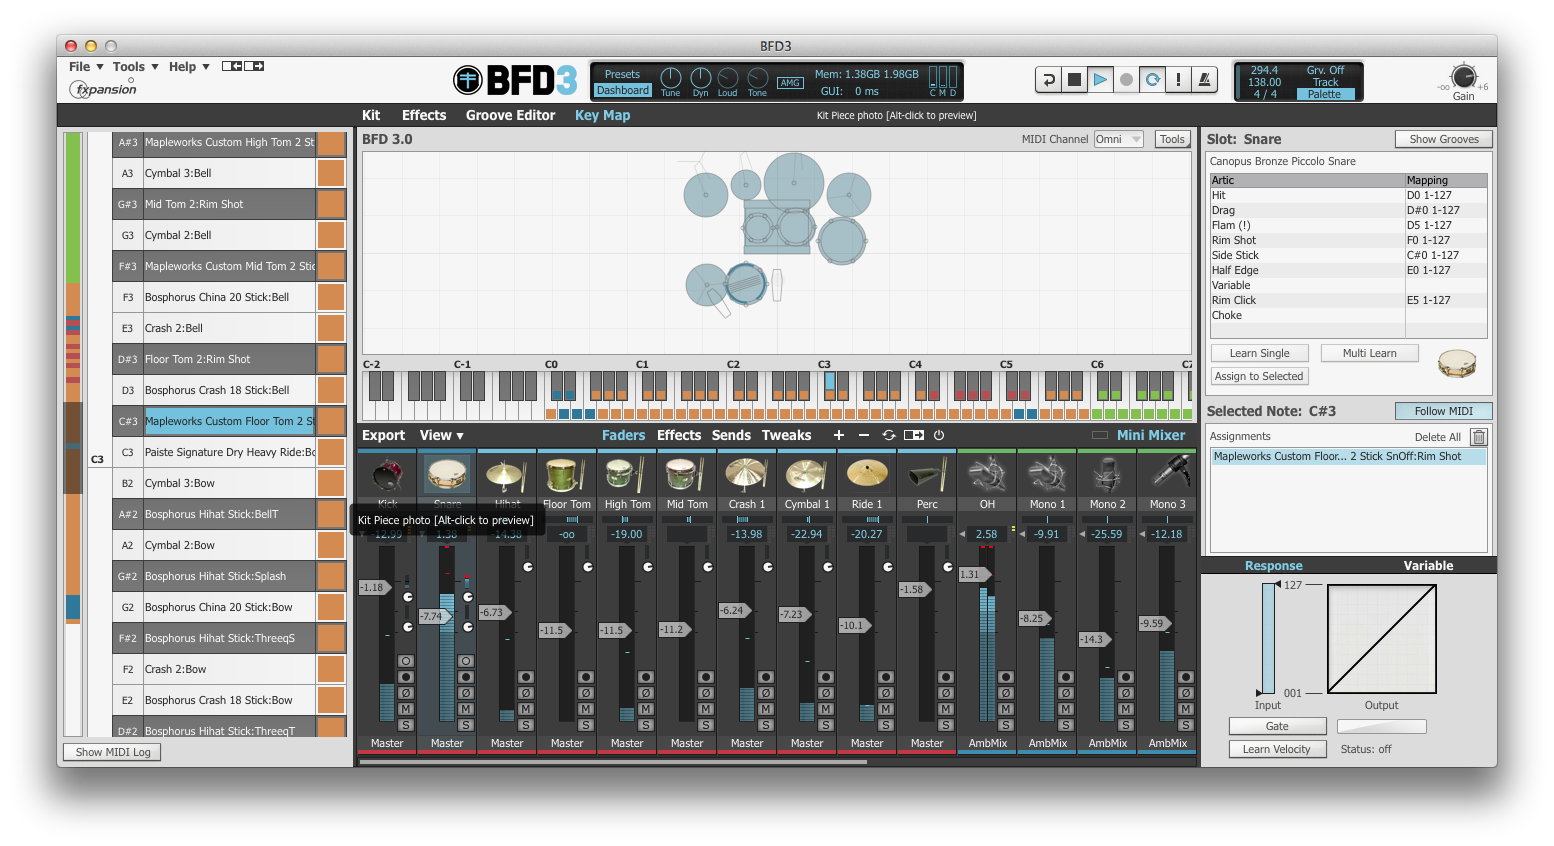Viewport: 1554px width, 846px height.
Task: Start playback with the play button
Action: pyautogui.click(x=1100, y=80)
